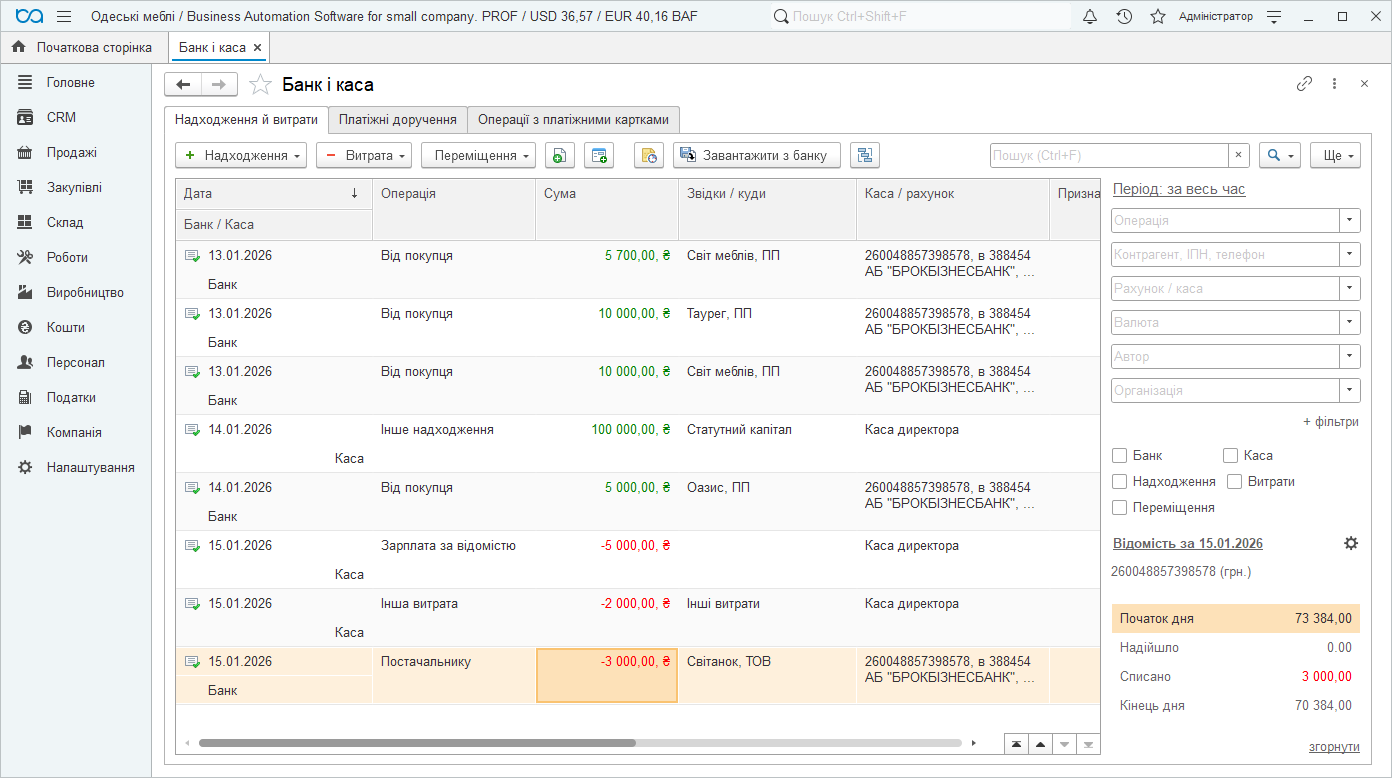Viewport: 1392px width, 778px height.
Task: Open the Витрата dropdown button
Action: click(363, 155)
